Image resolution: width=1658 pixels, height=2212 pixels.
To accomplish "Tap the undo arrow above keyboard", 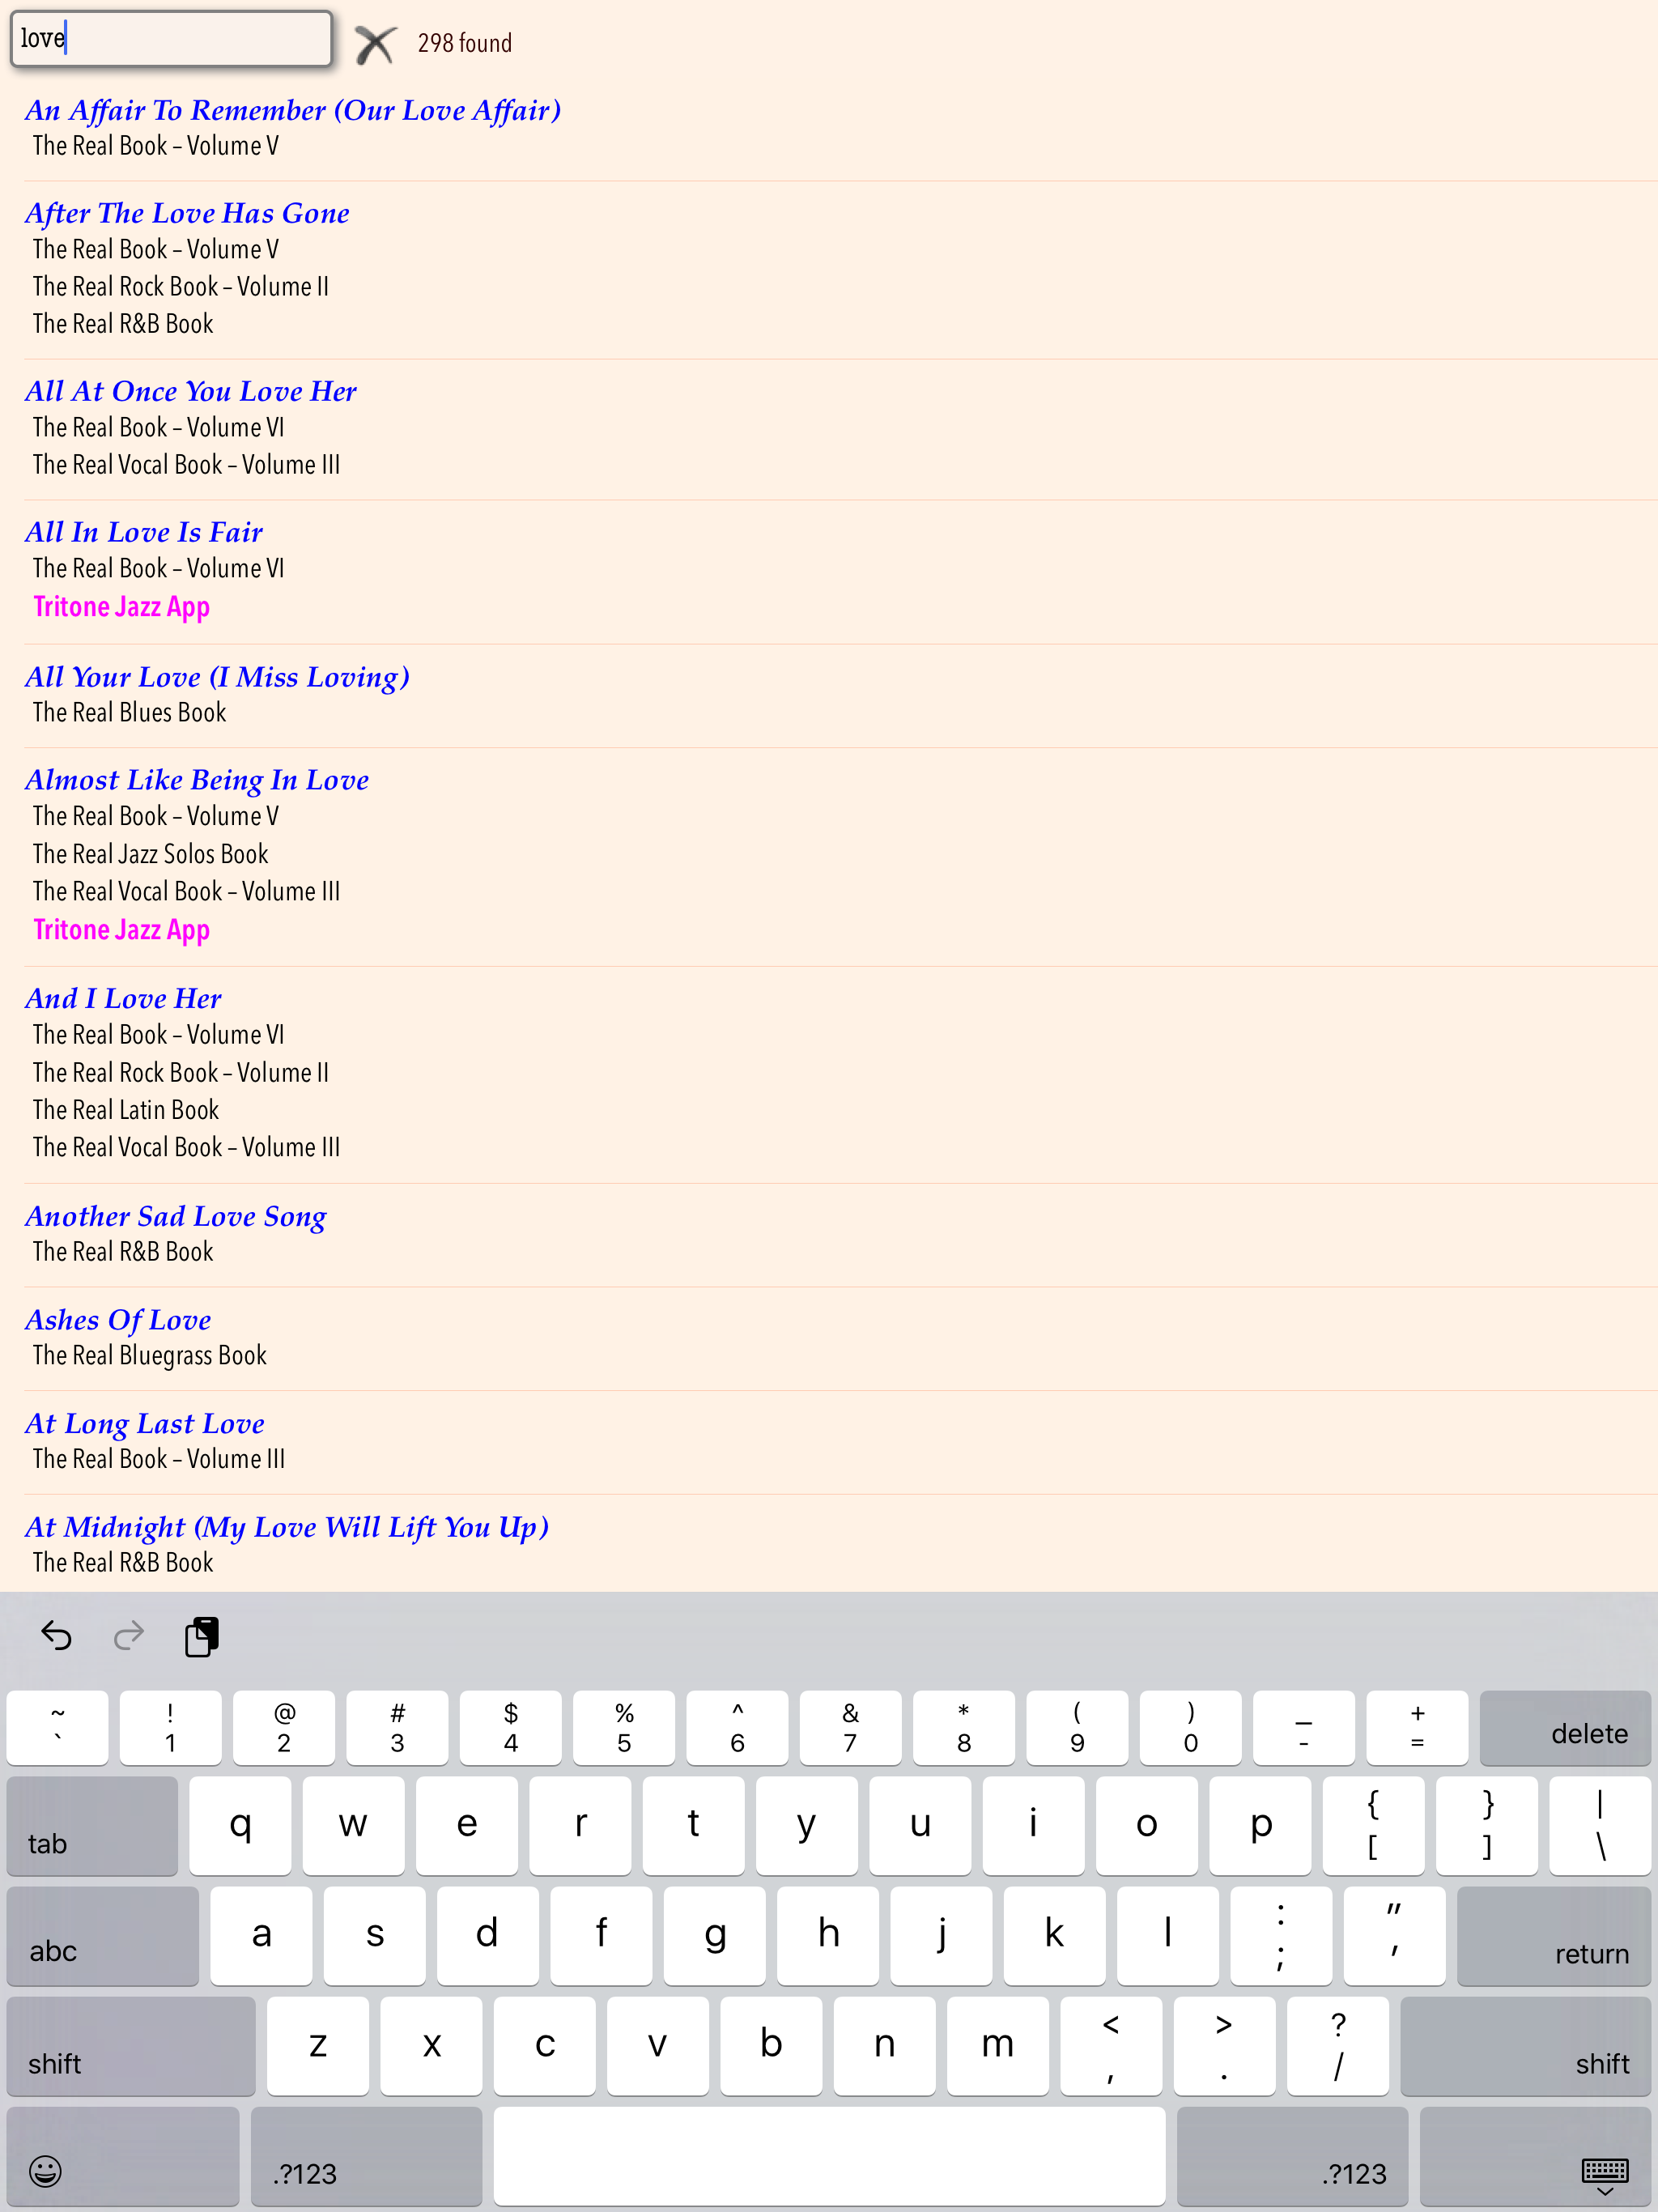I will 56,1636.
